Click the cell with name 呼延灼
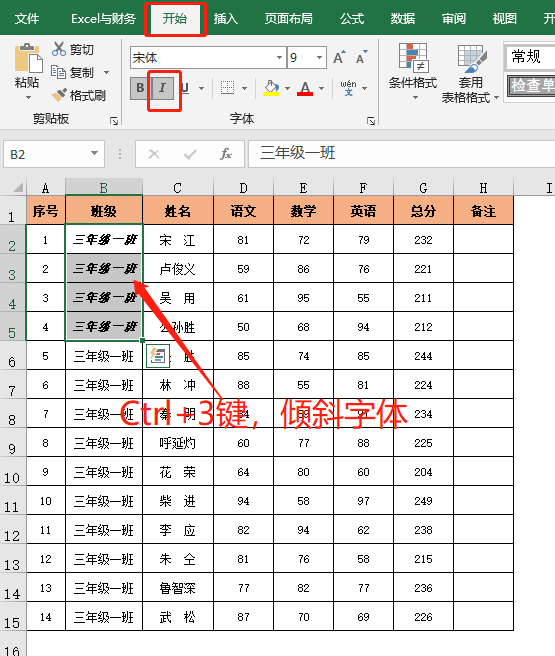The height and width of the screenshot is (656, 555). point(178,443)
